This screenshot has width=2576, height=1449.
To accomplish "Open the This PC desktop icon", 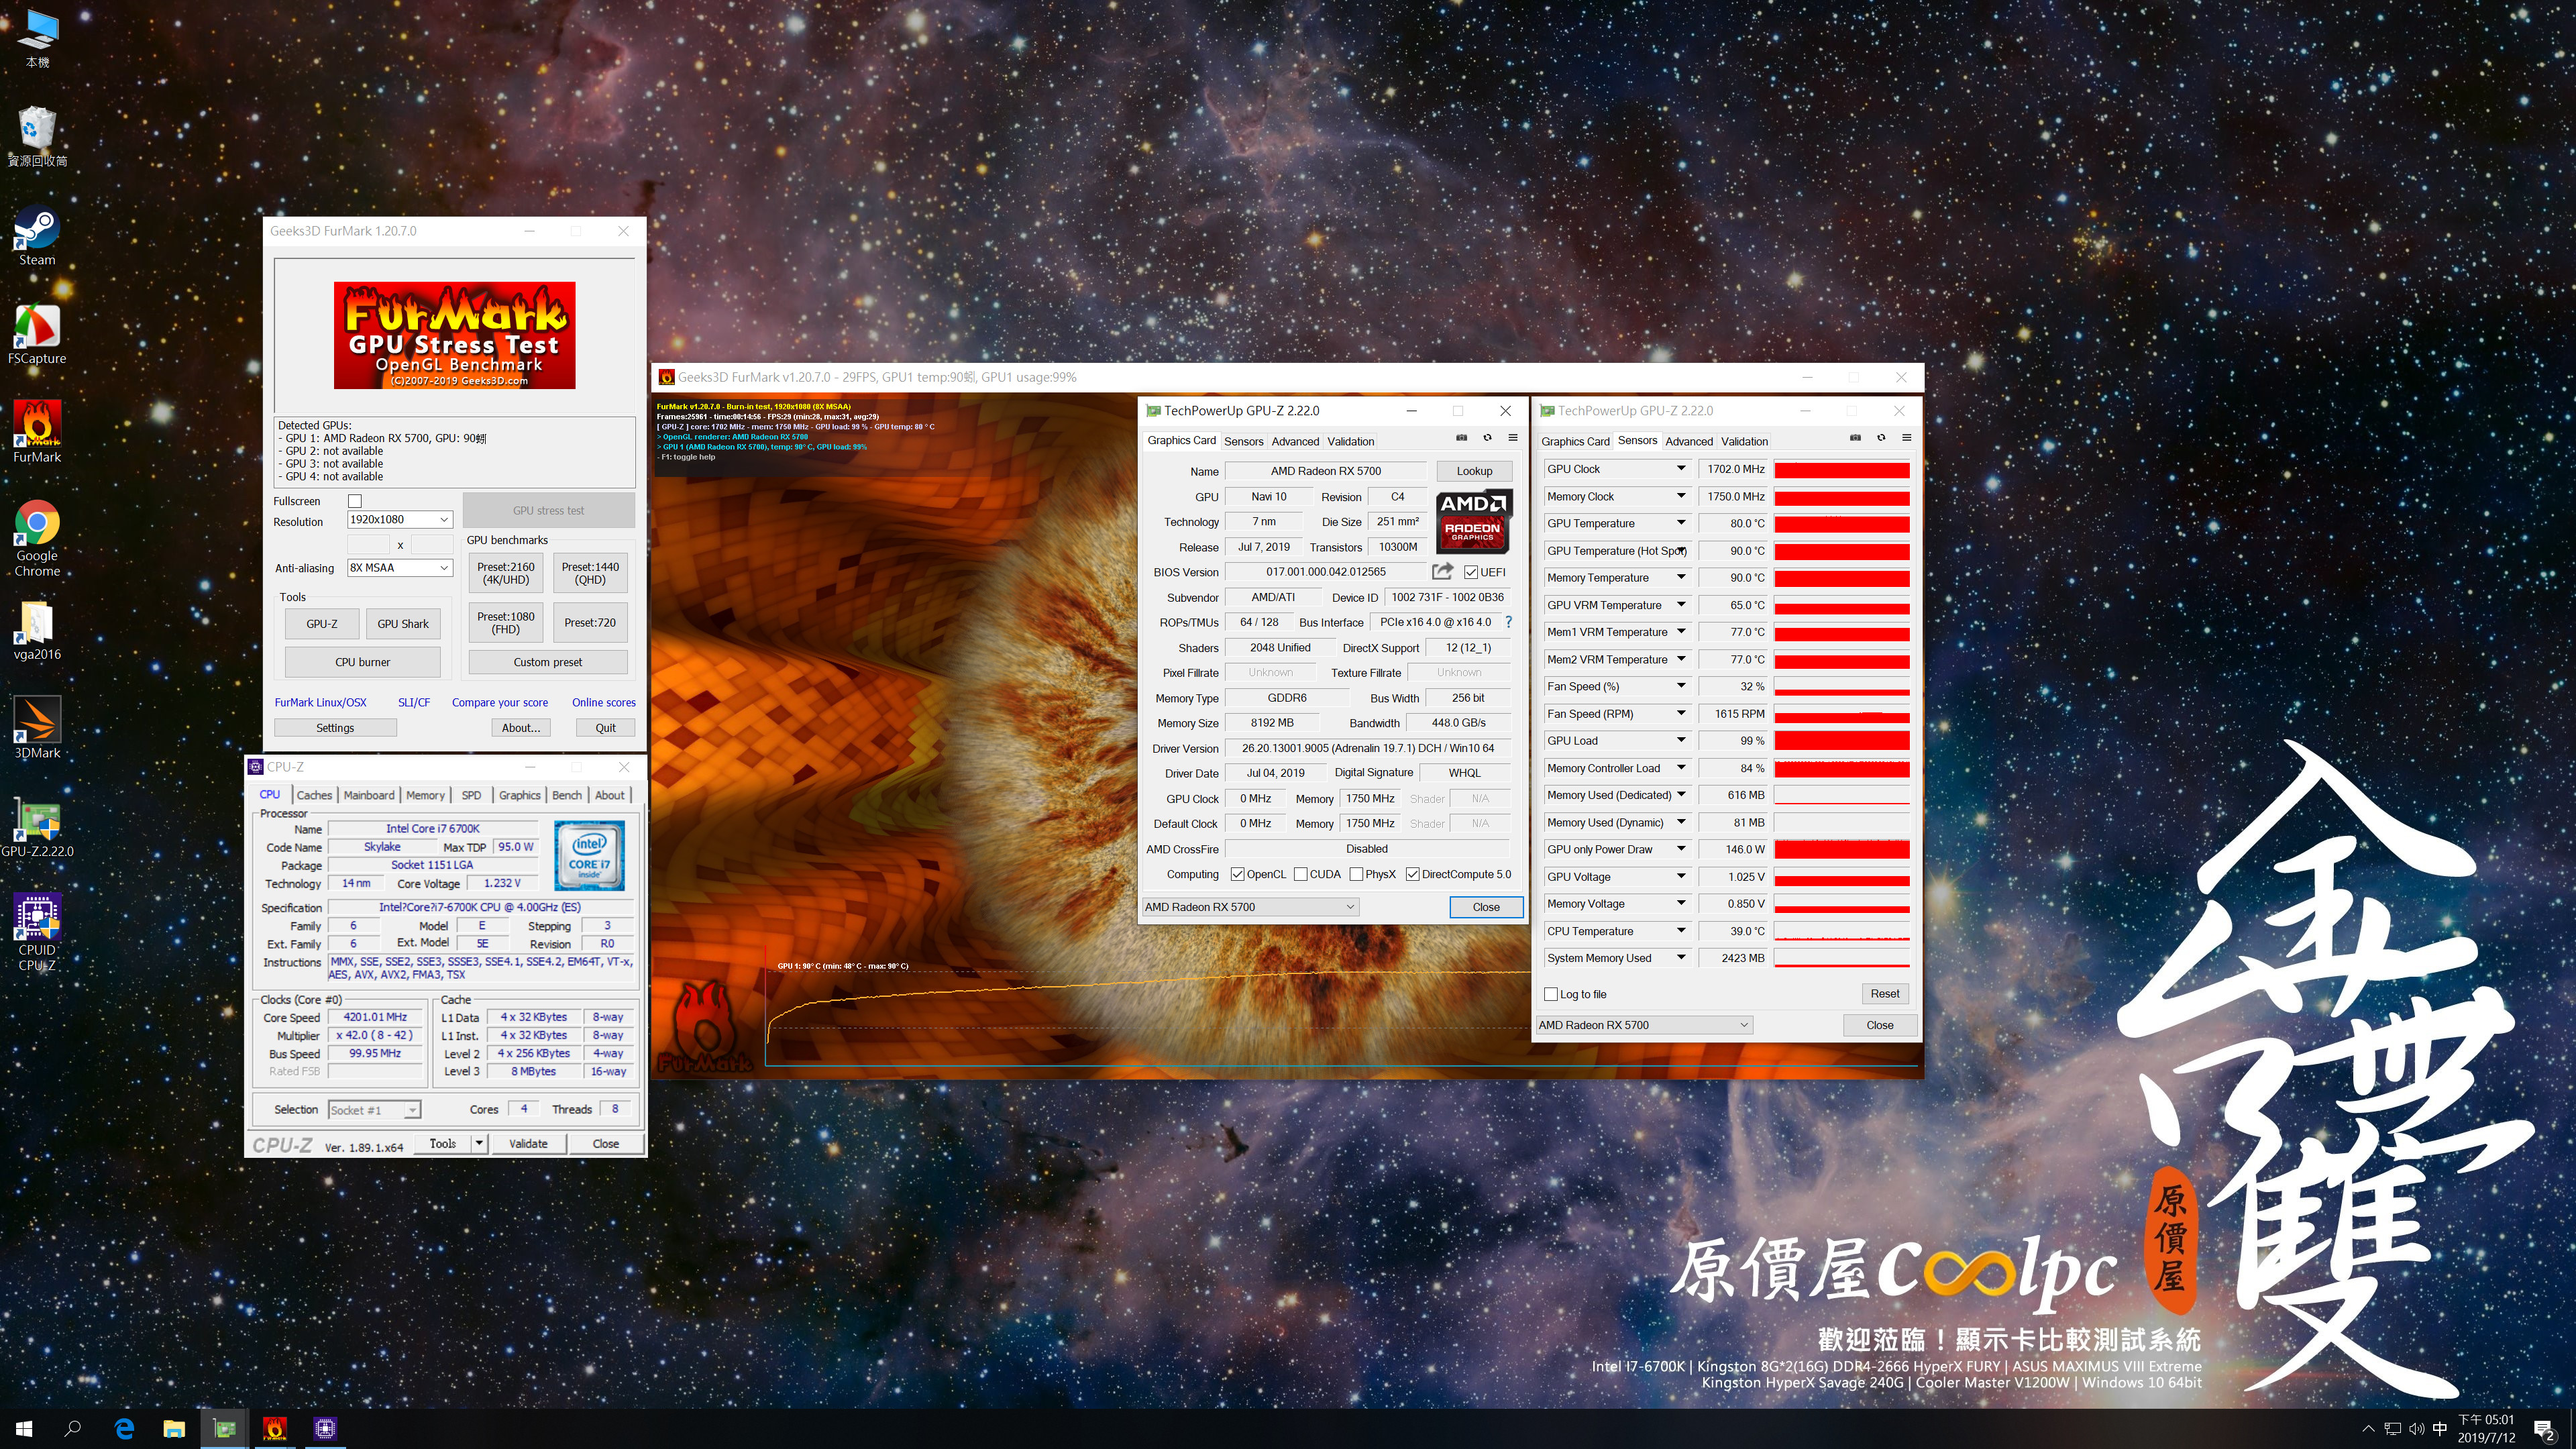I will (x=37, y=39).
